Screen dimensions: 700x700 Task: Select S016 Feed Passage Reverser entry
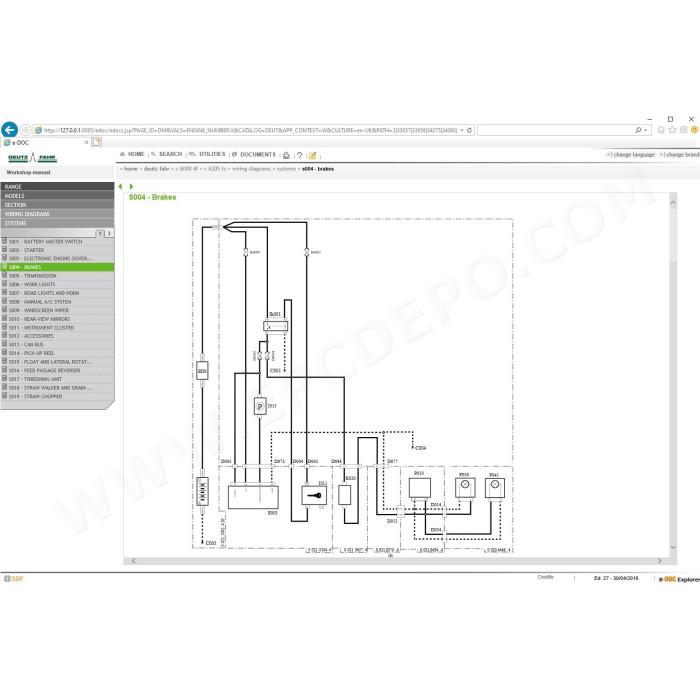tap(57, 370)
